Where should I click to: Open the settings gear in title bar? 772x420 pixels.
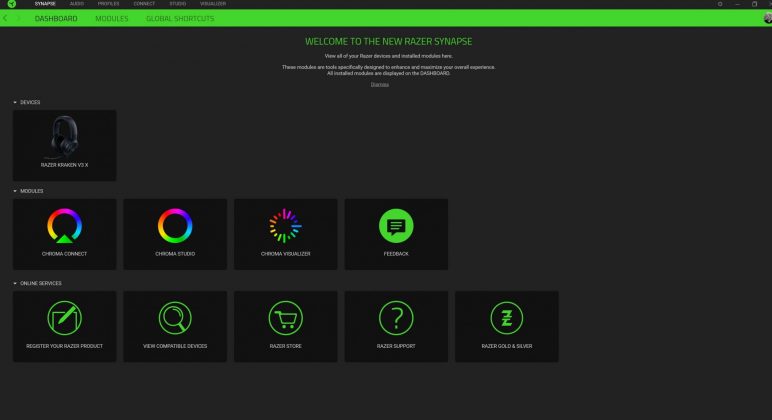point(720,4)
